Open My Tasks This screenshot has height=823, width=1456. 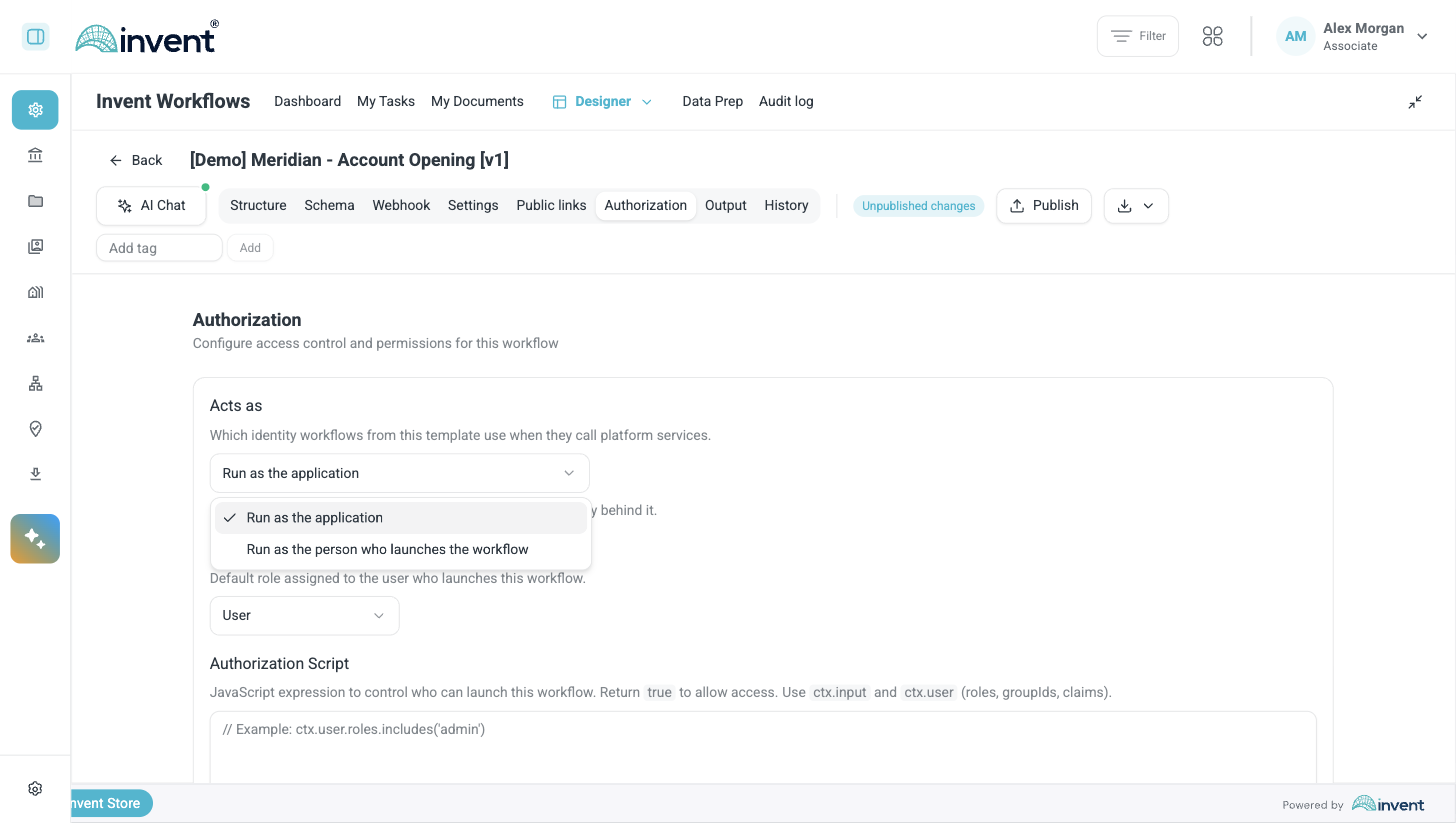point(386,101)
